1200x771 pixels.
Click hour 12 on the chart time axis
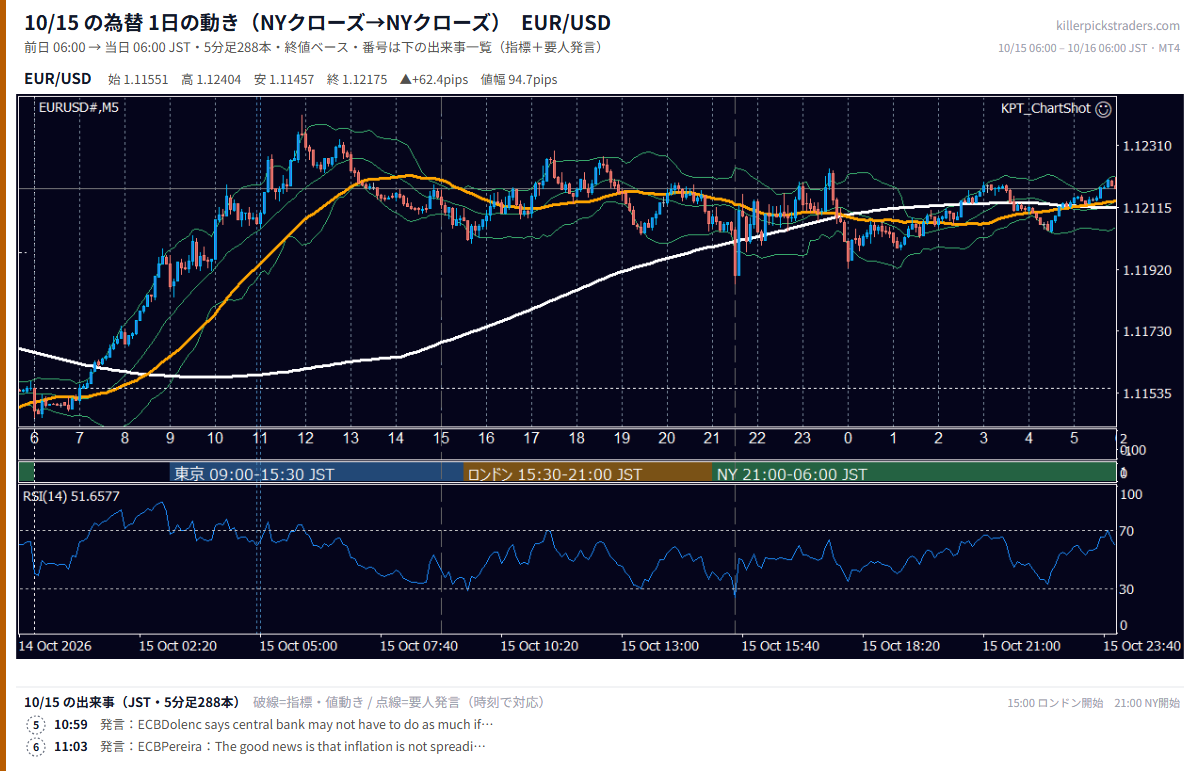[x=305, y=439]
